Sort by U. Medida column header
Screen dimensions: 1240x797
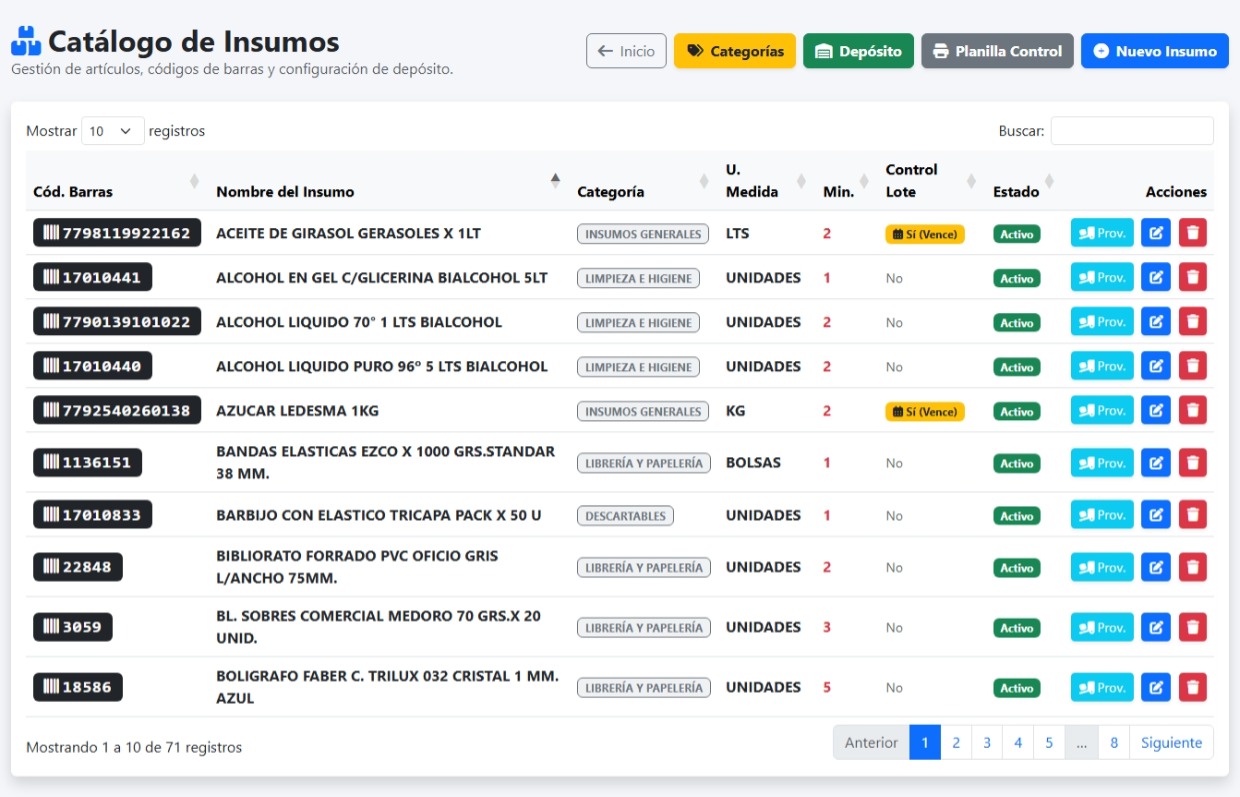(766, 181)
